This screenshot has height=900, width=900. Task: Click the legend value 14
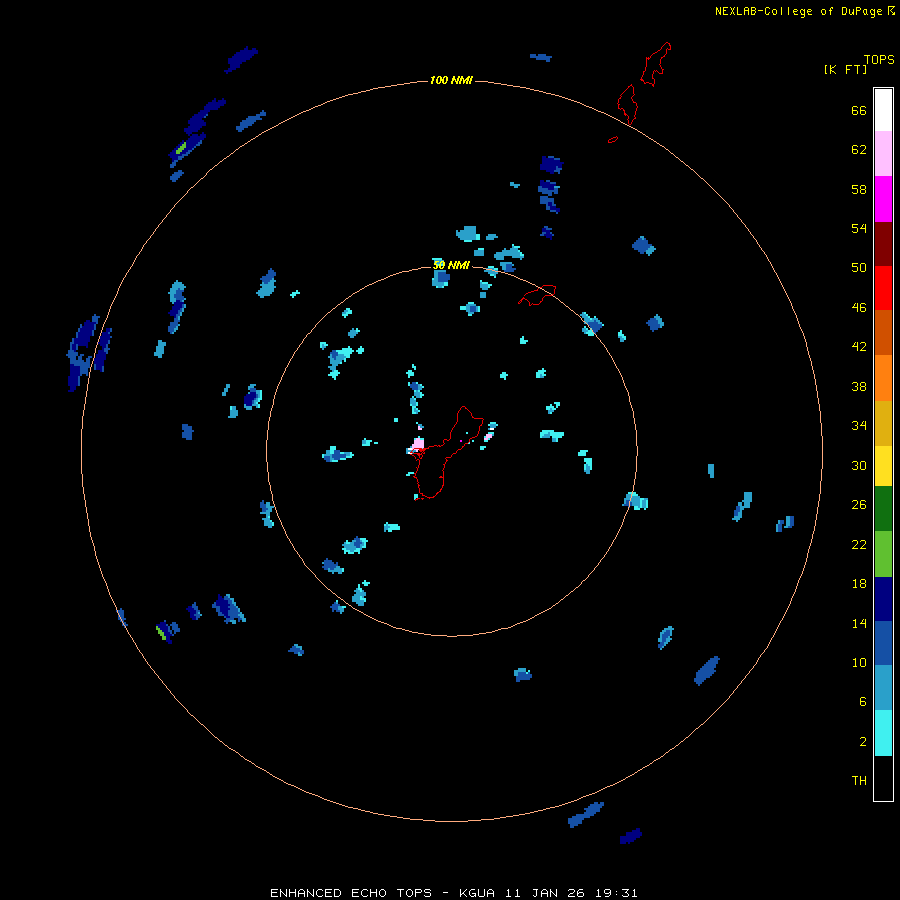(859, 623)
